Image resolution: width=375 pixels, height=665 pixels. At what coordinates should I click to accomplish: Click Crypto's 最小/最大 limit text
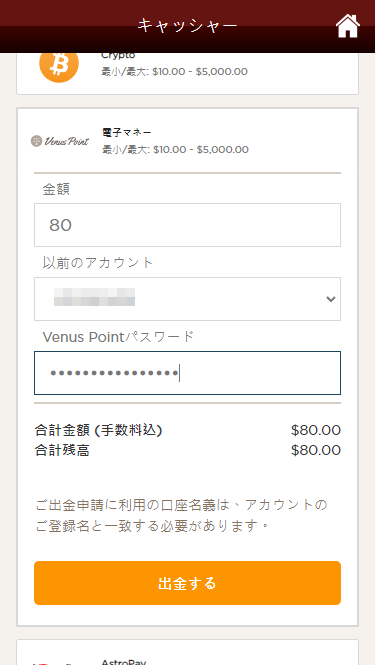tap(174, 71)
